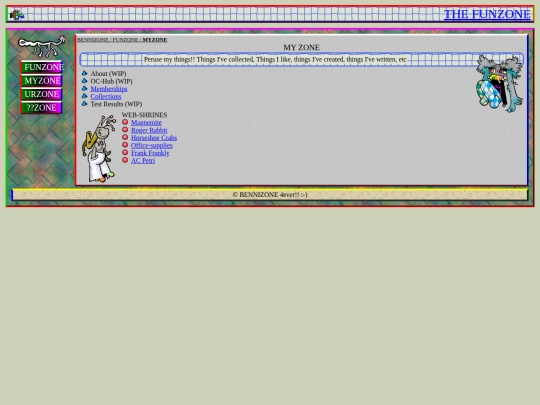This screenshot has width=540, height=405.
Task: Click the Test Results (WIP) text
Action: (x=116, y=104)
